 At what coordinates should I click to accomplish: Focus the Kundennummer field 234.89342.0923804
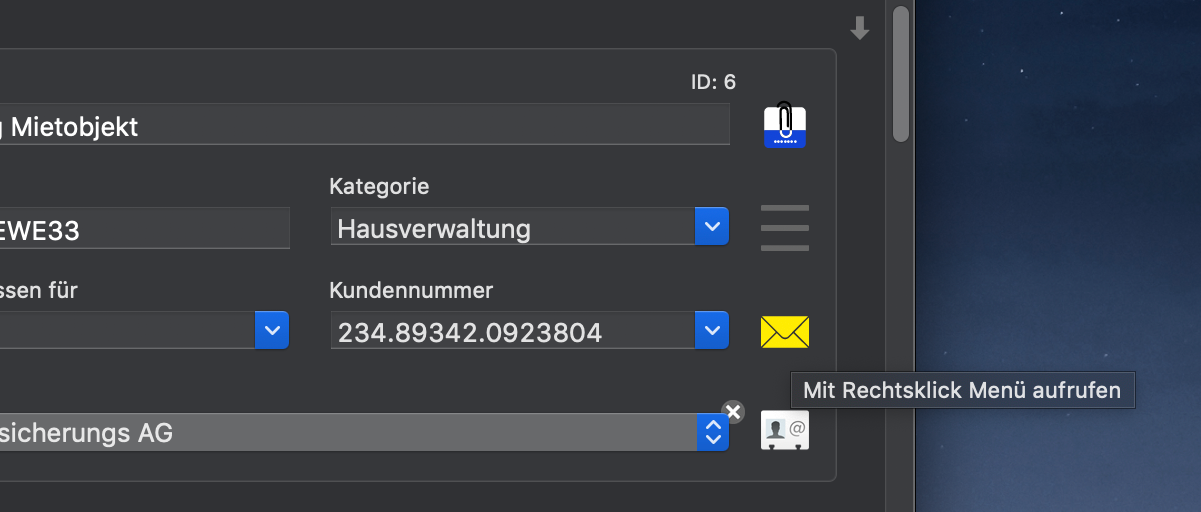point(513,330)
